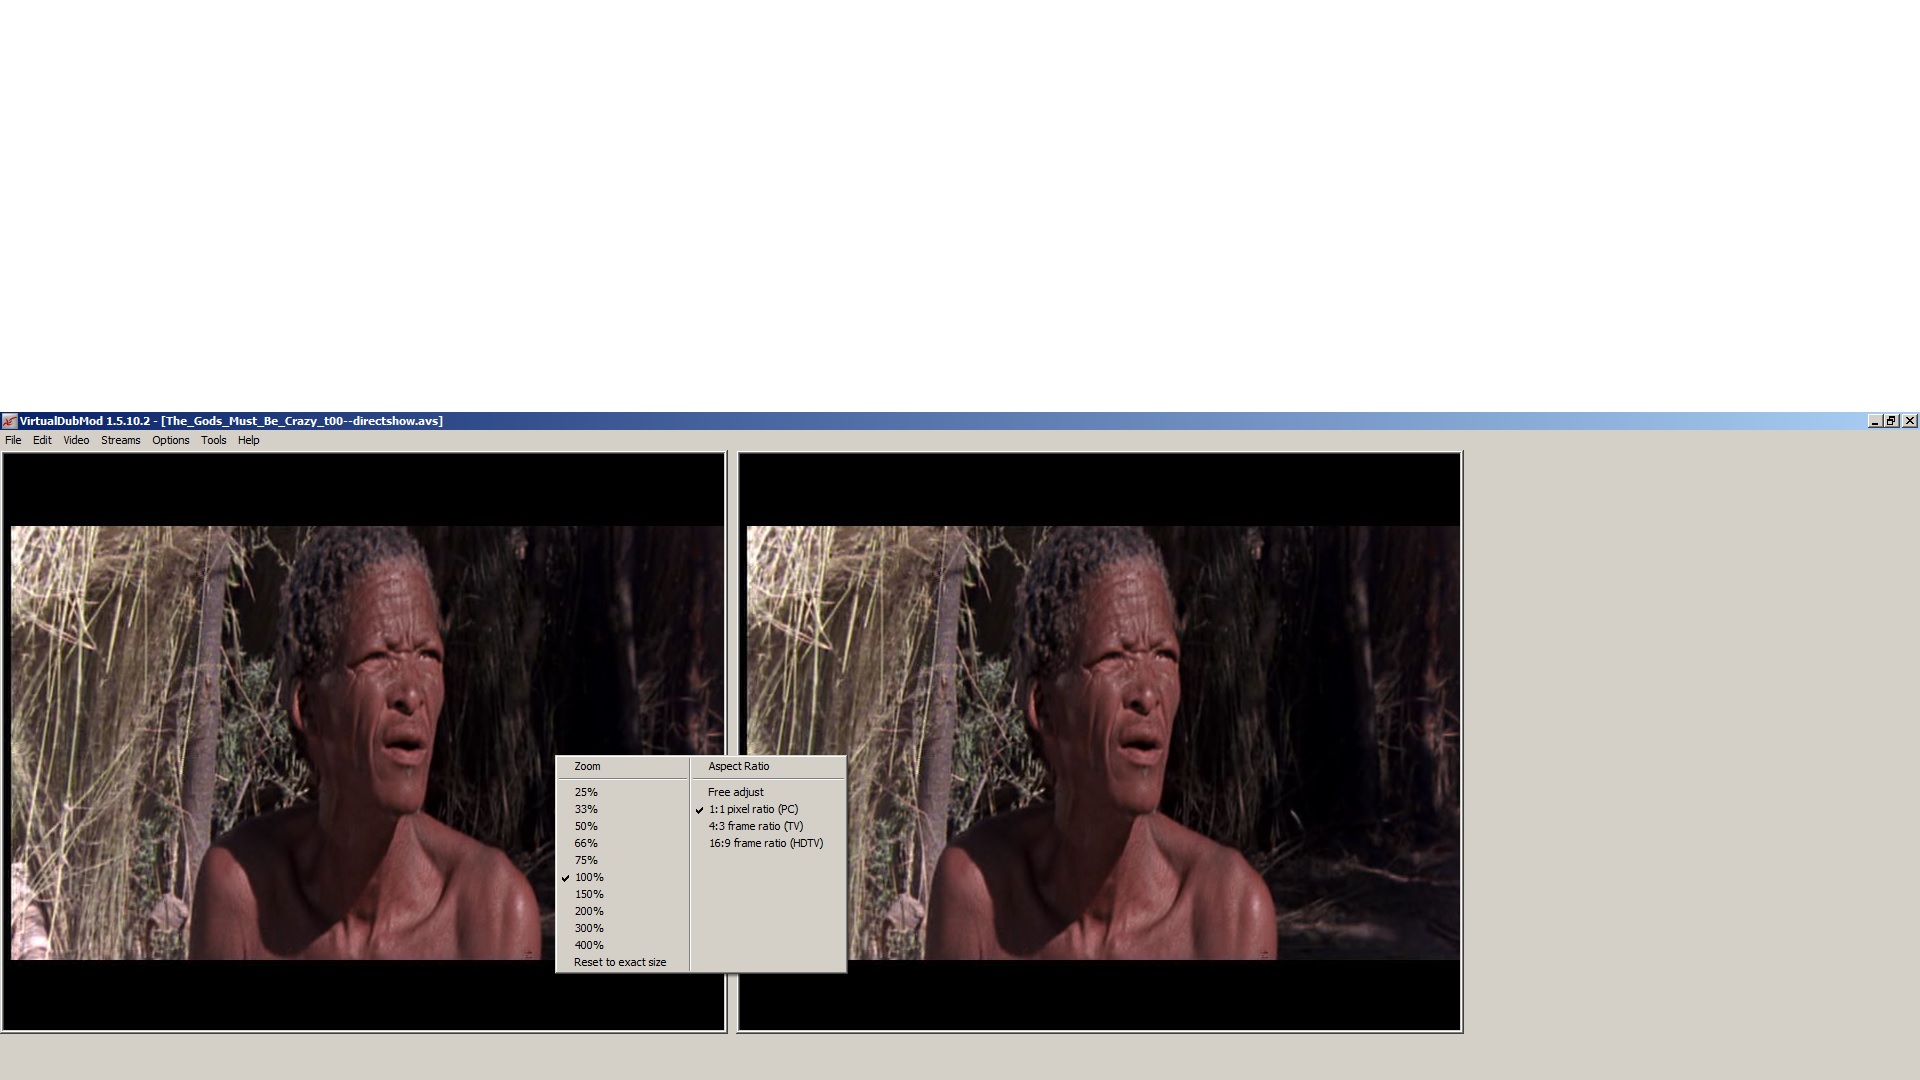Image resolution: width=1920 pixels, height=1080 pixels.
Task: Open the Options menu
Action: tap(170, 440)
